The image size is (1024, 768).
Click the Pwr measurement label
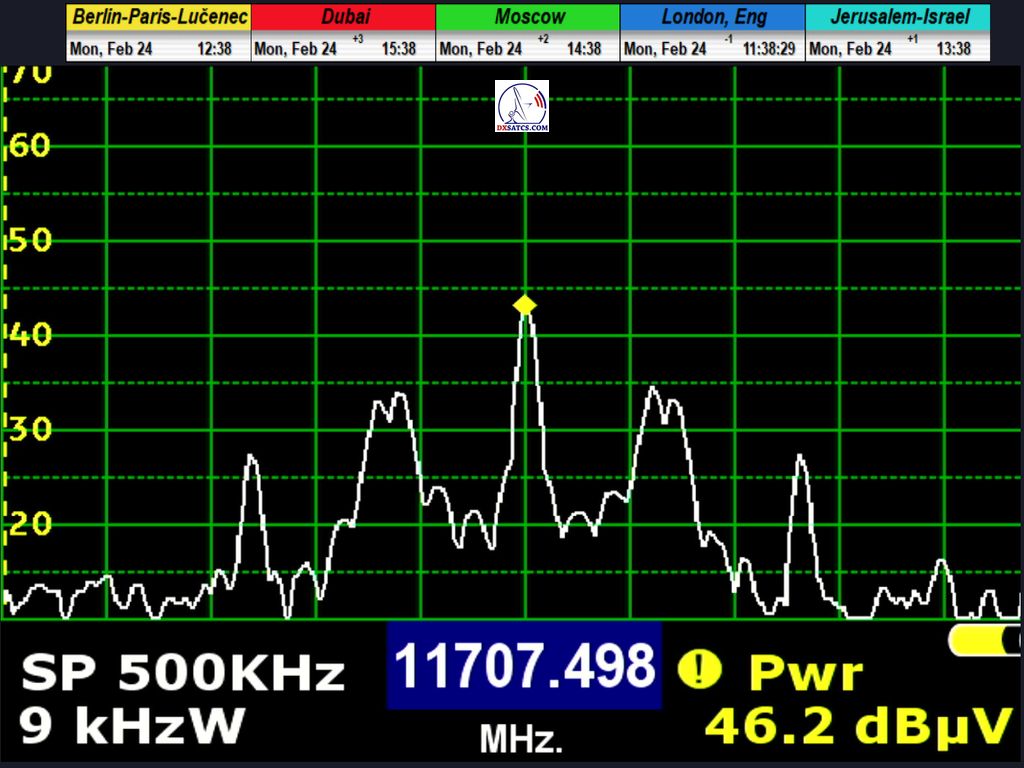coord(805,674)
